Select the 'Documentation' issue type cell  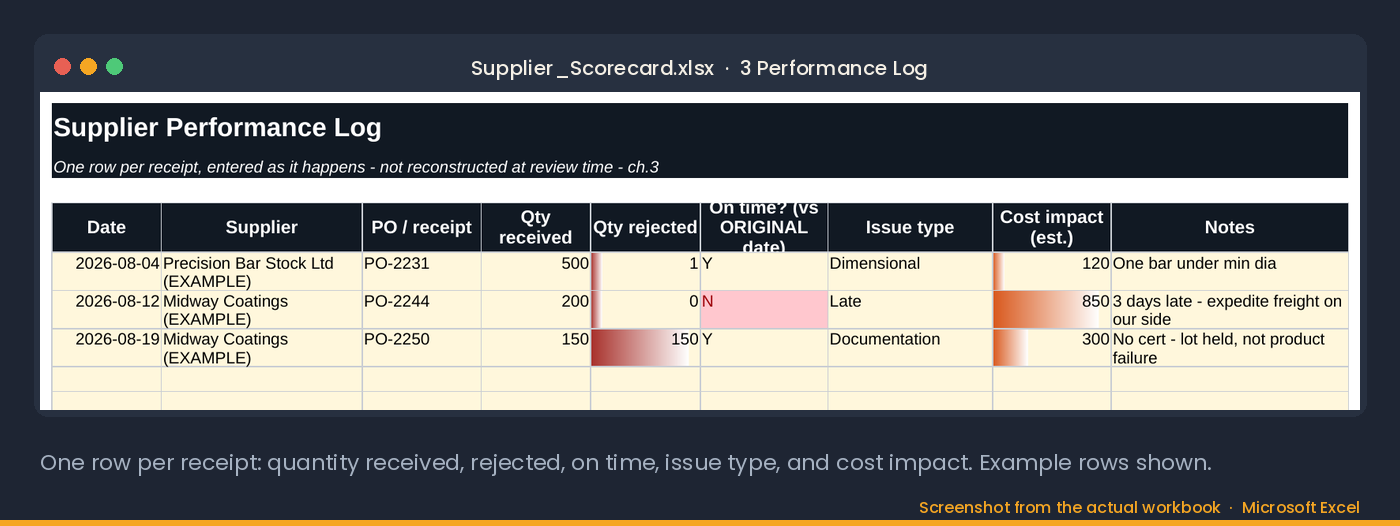[910, 348]
